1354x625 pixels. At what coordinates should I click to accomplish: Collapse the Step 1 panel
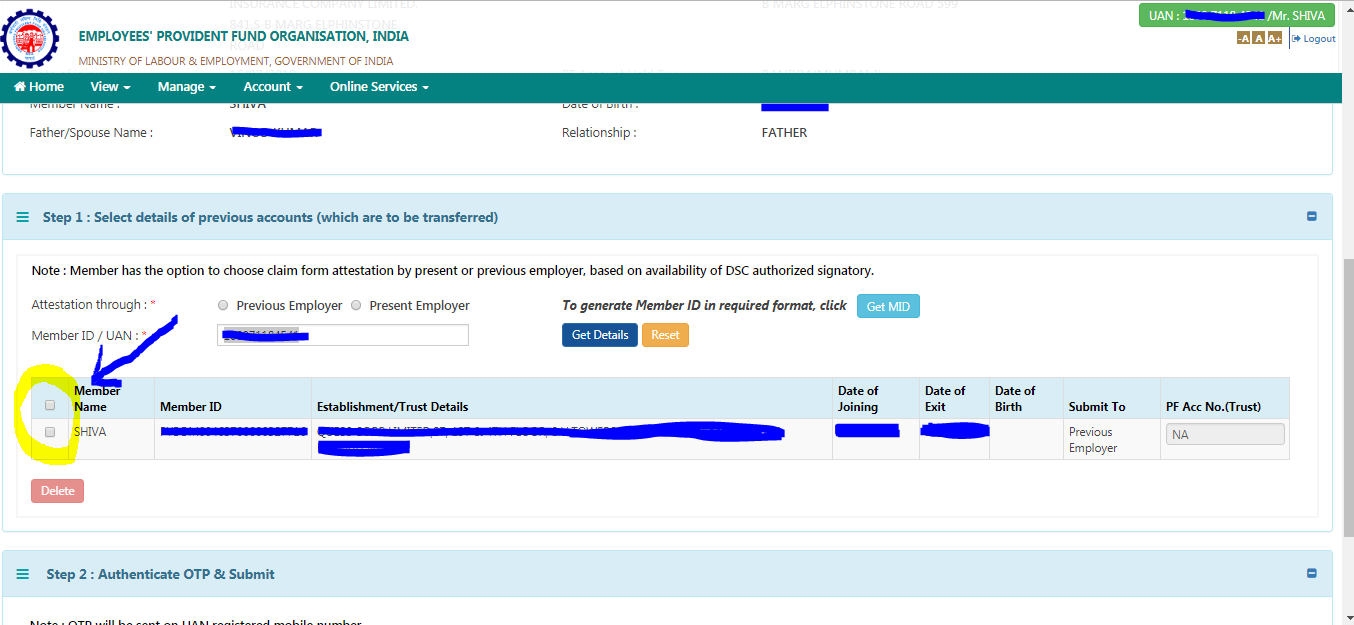(1311, 215)
